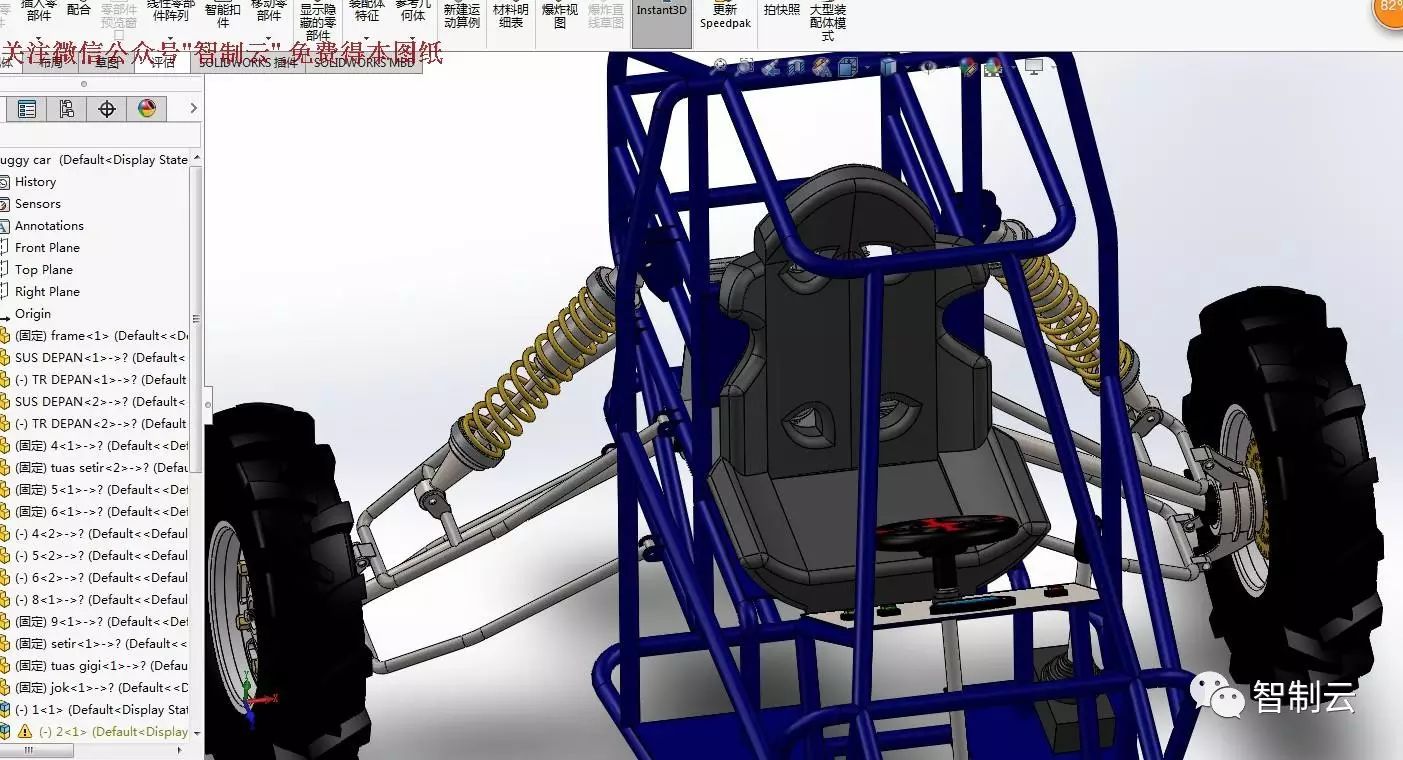
Task: Click the orange 82% floating widget
Action: click(1390, 10)
